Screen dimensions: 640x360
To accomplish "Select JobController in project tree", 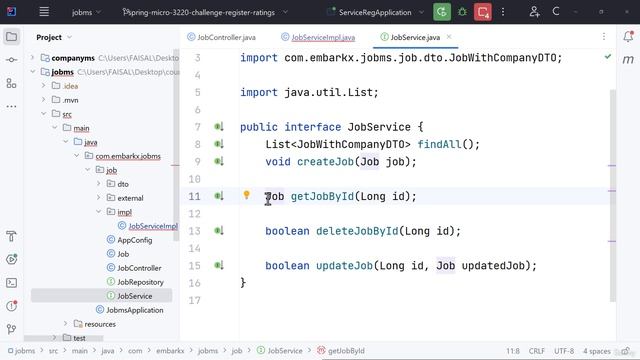I will pyautogui.click(x=134, y=268).
